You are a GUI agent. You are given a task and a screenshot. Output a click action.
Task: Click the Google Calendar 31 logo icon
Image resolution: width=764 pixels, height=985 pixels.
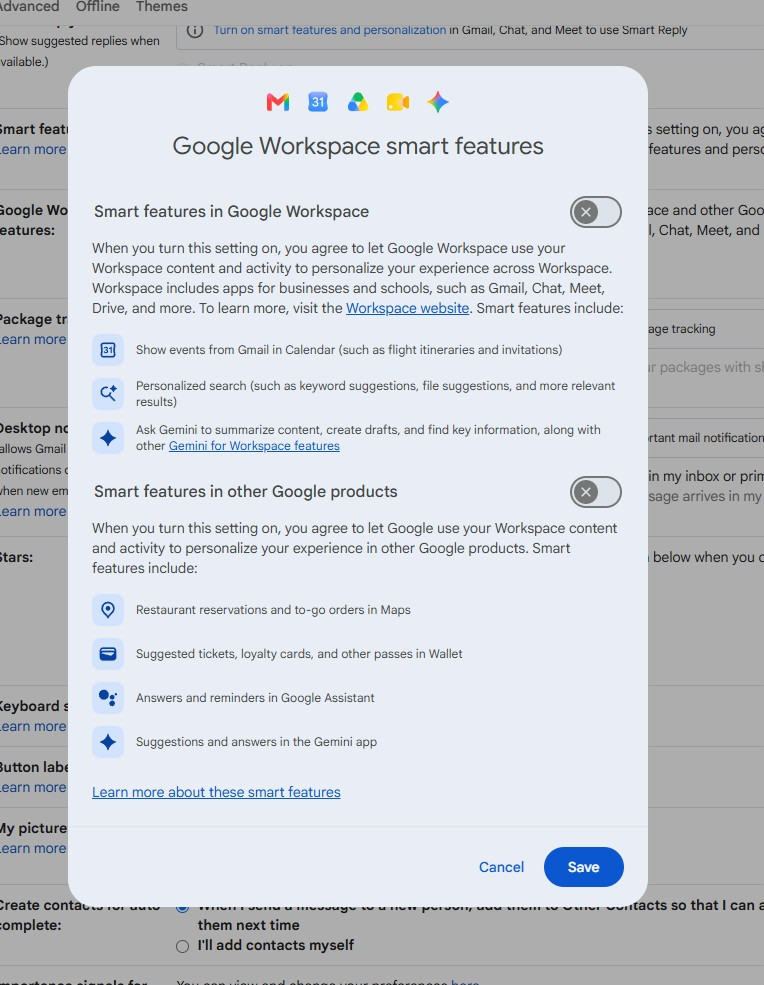(318, 102)
